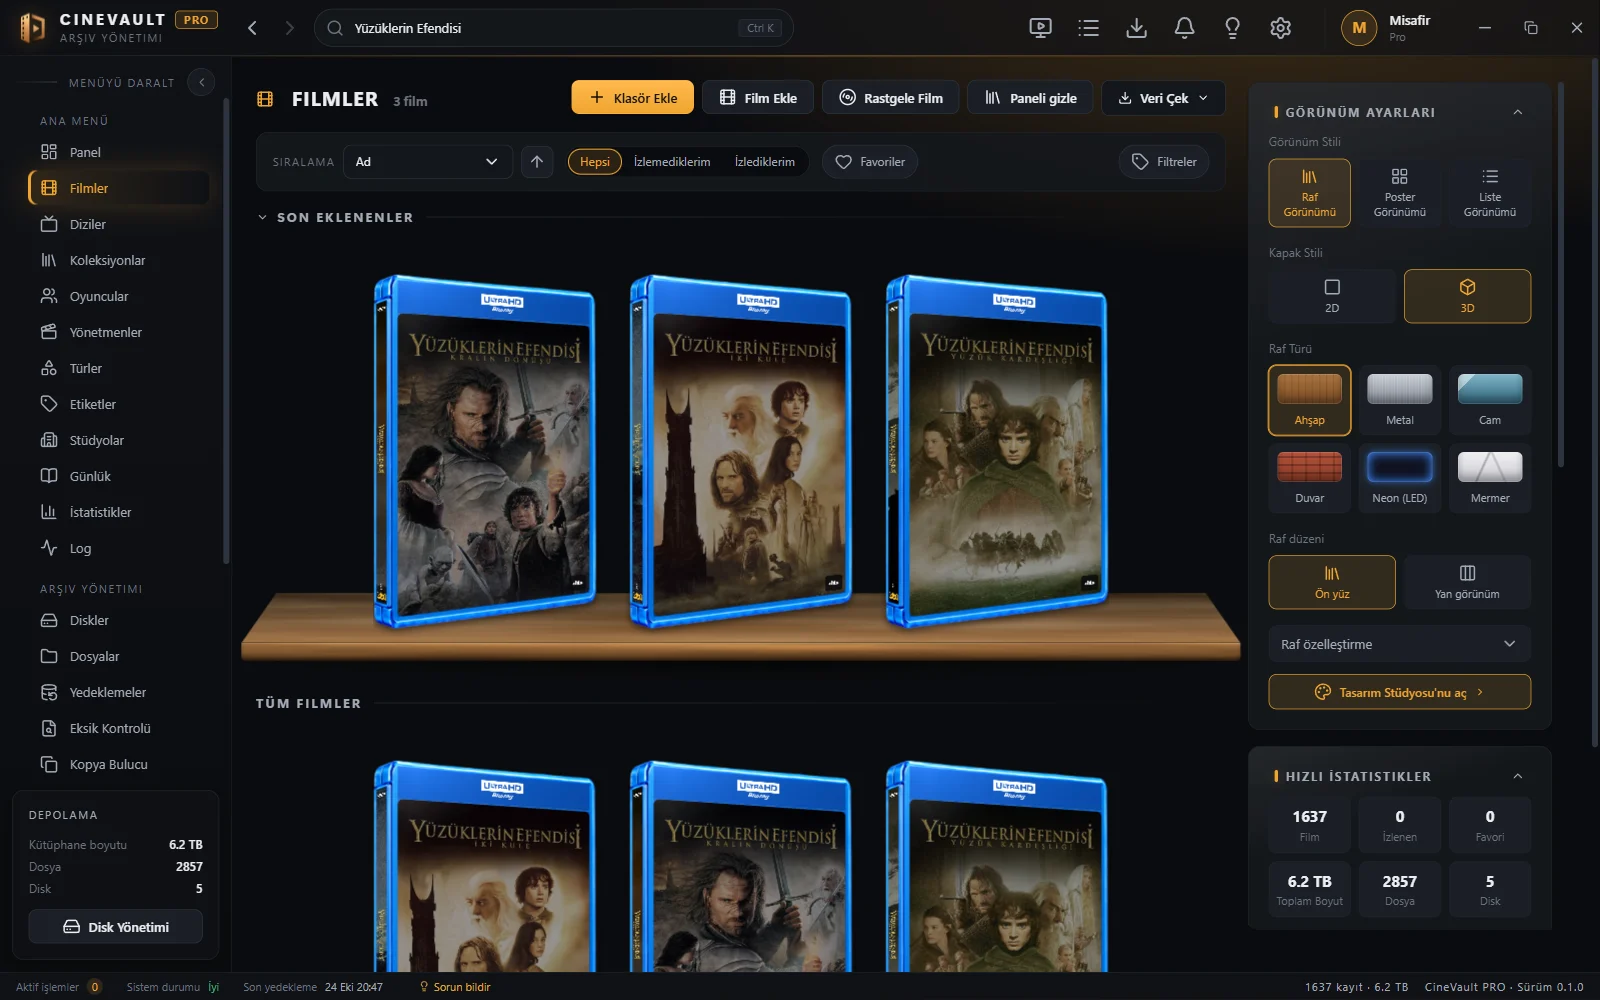Switch cover style to 2D
Viewport: 1600px width, 1000px height.
(1332, 296)
